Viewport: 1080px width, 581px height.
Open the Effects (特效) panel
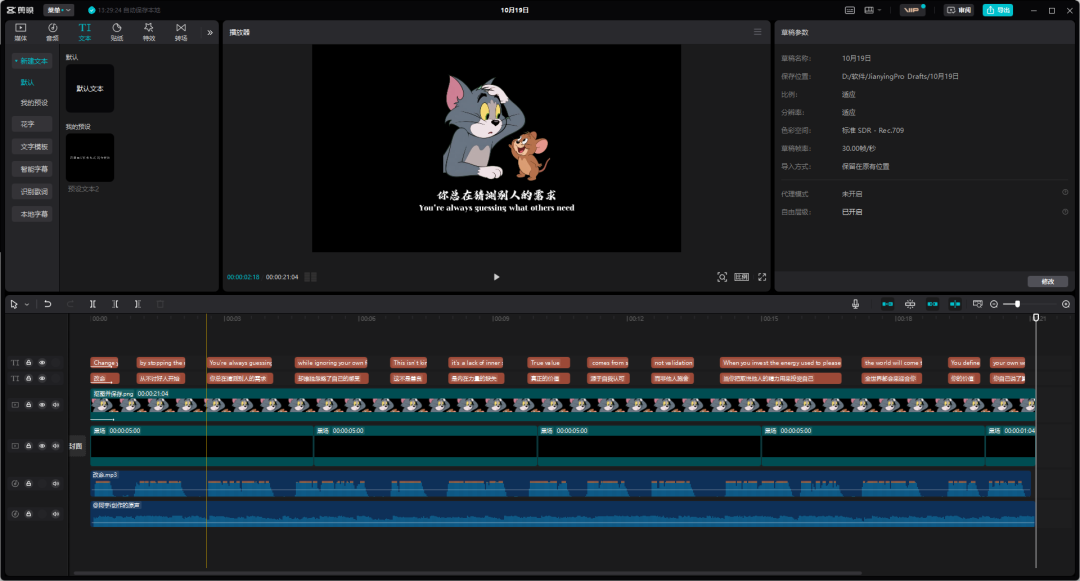(149, 32)
